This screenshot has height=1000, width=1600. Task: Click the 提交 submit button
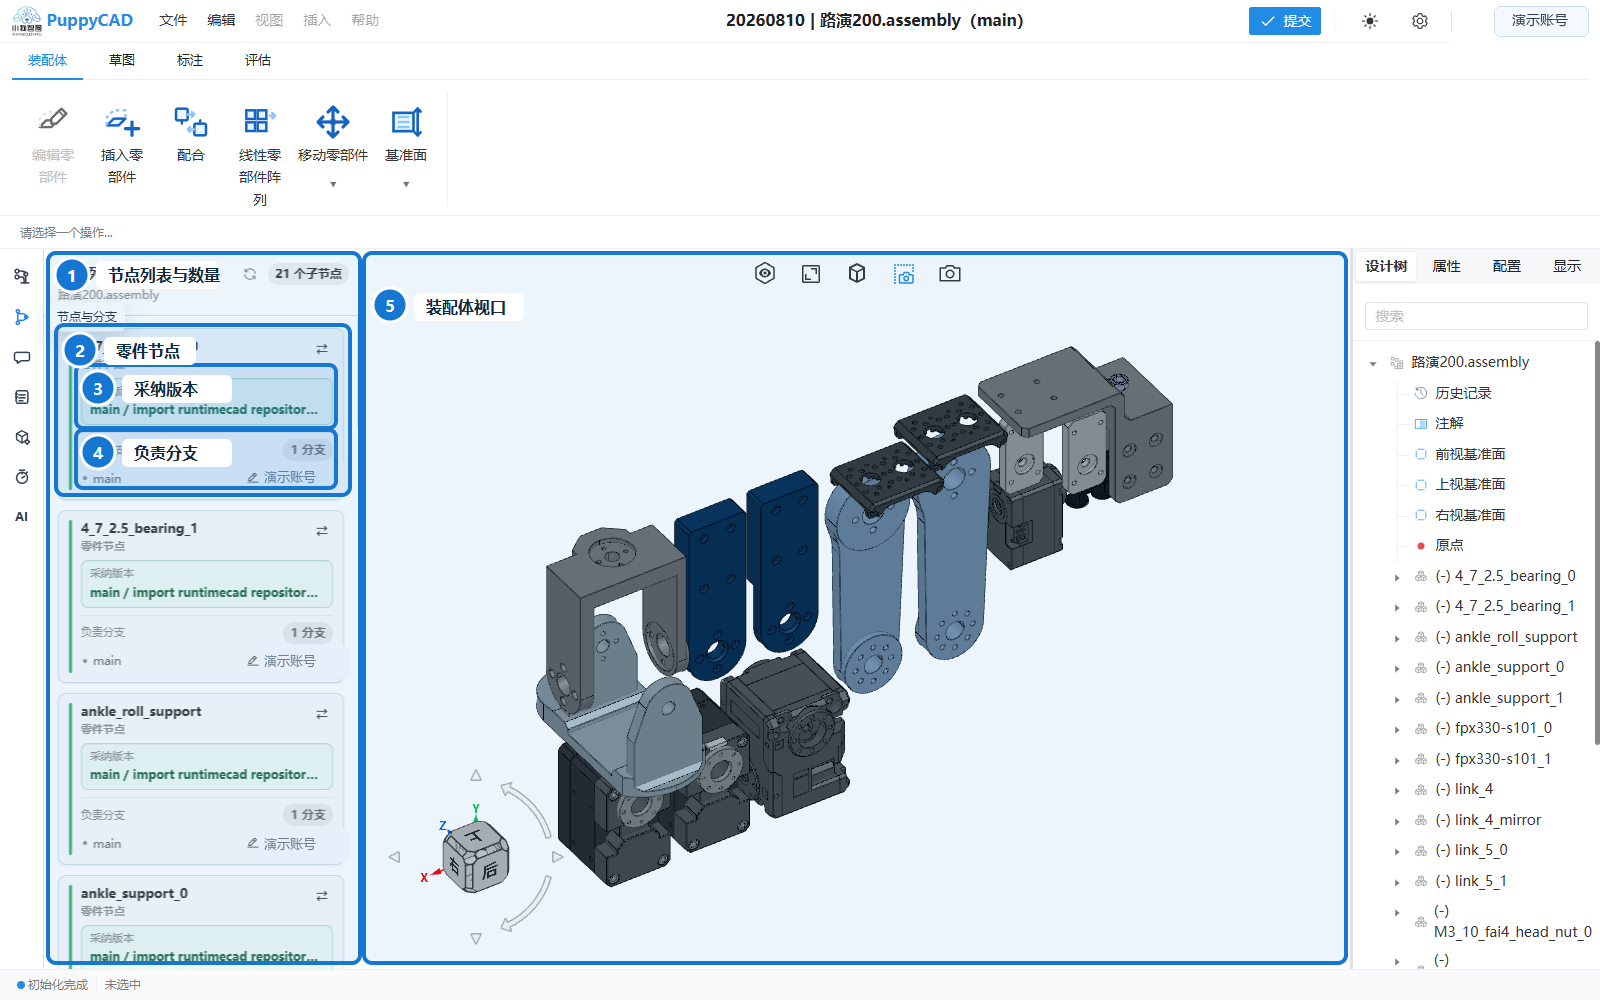(x=1285, y=21)
